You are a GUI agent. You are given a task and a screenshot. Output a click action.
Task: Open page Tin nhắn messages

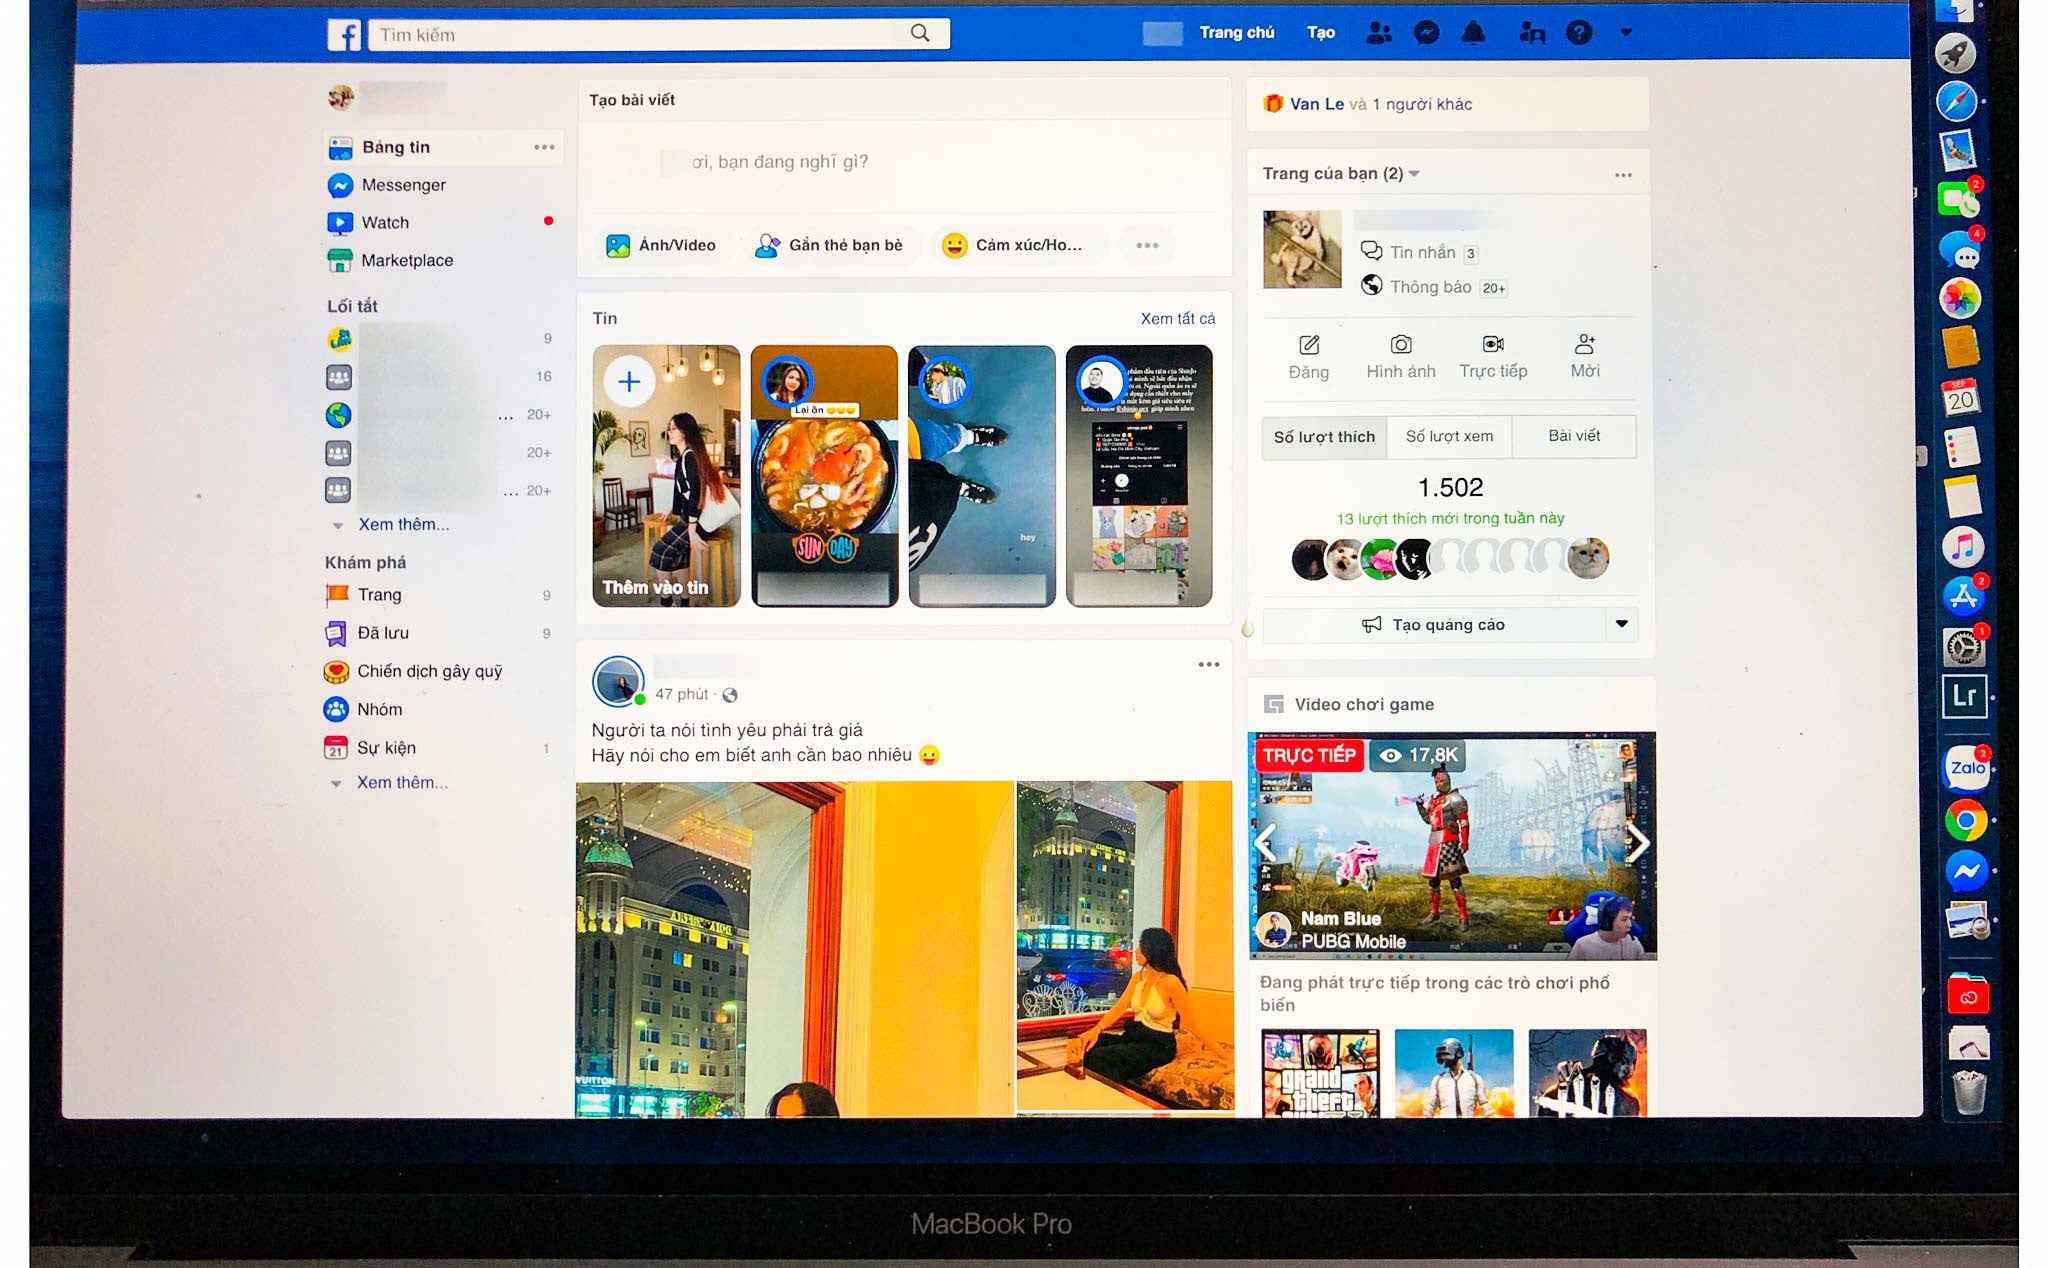[1420, 252]
